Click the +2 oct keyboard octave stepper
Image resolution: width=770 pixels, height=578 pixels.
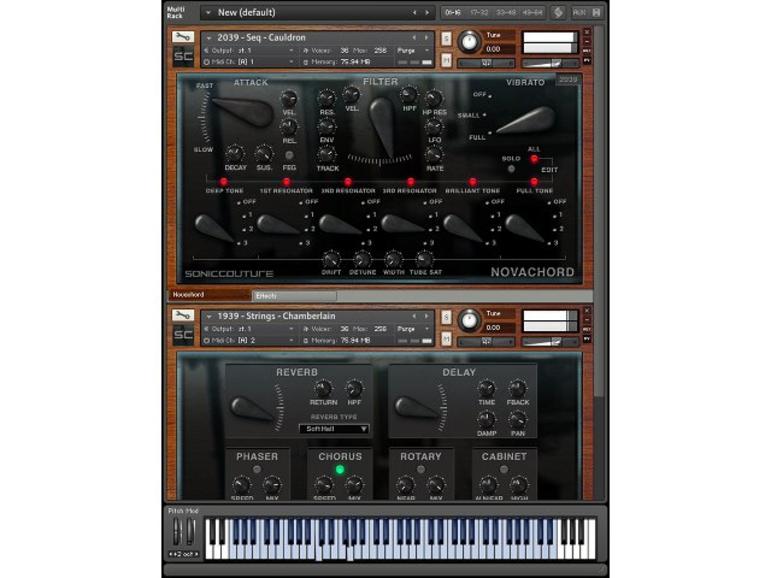click(x=184, y=554)
